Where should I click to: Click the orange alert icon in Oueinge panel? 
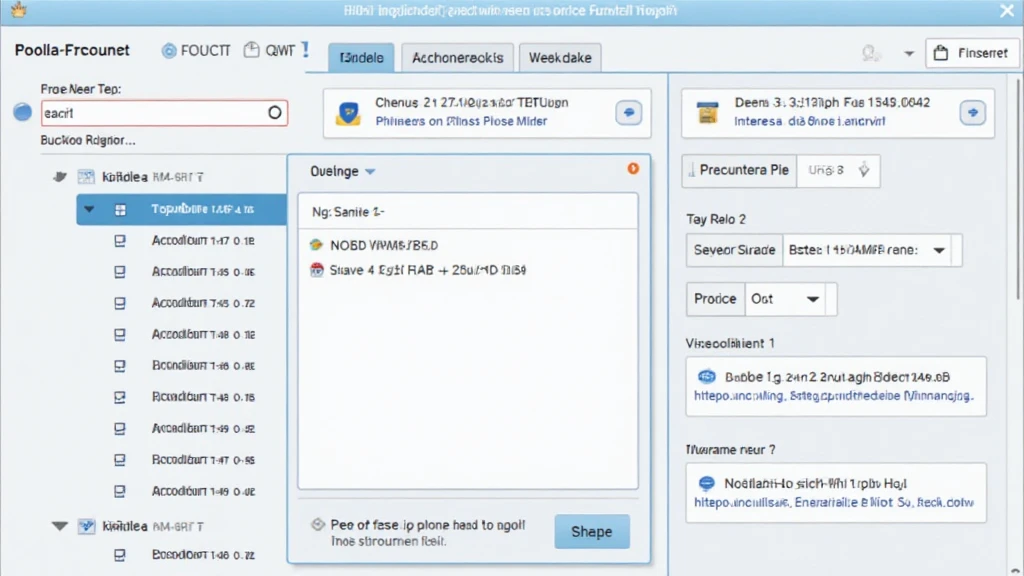pos(633,168)
